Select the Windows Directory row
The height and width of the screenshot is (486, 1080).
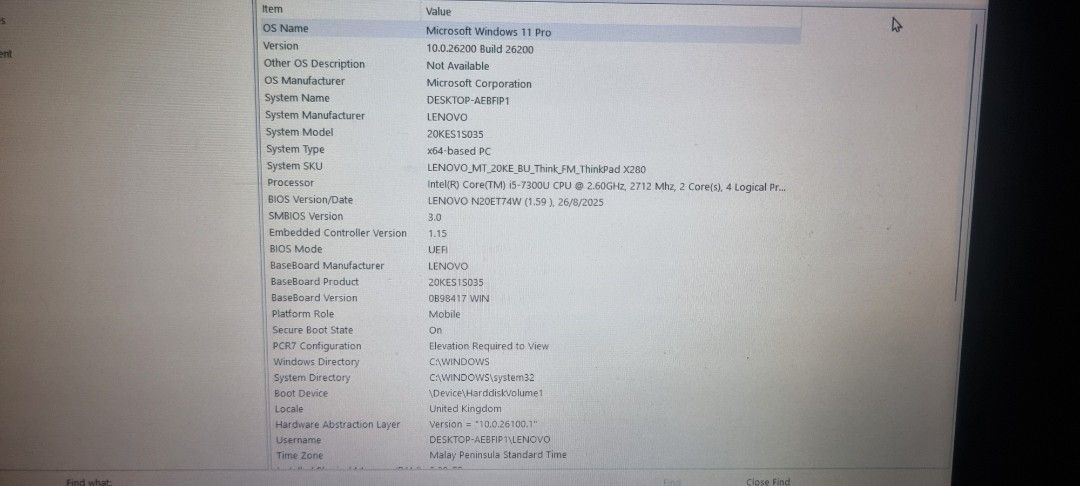pos(529,362)
